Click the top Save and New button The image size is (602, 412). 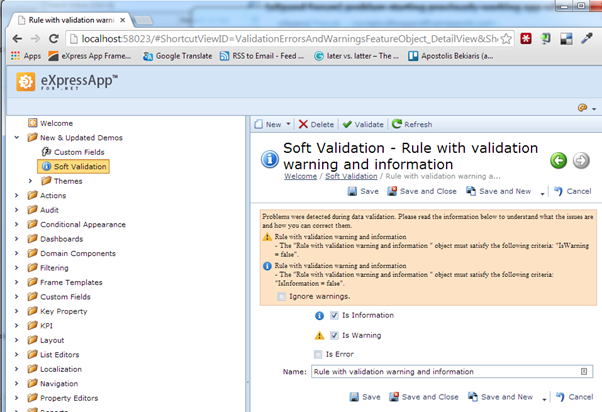pyautogui.click(x=498, y=191)
